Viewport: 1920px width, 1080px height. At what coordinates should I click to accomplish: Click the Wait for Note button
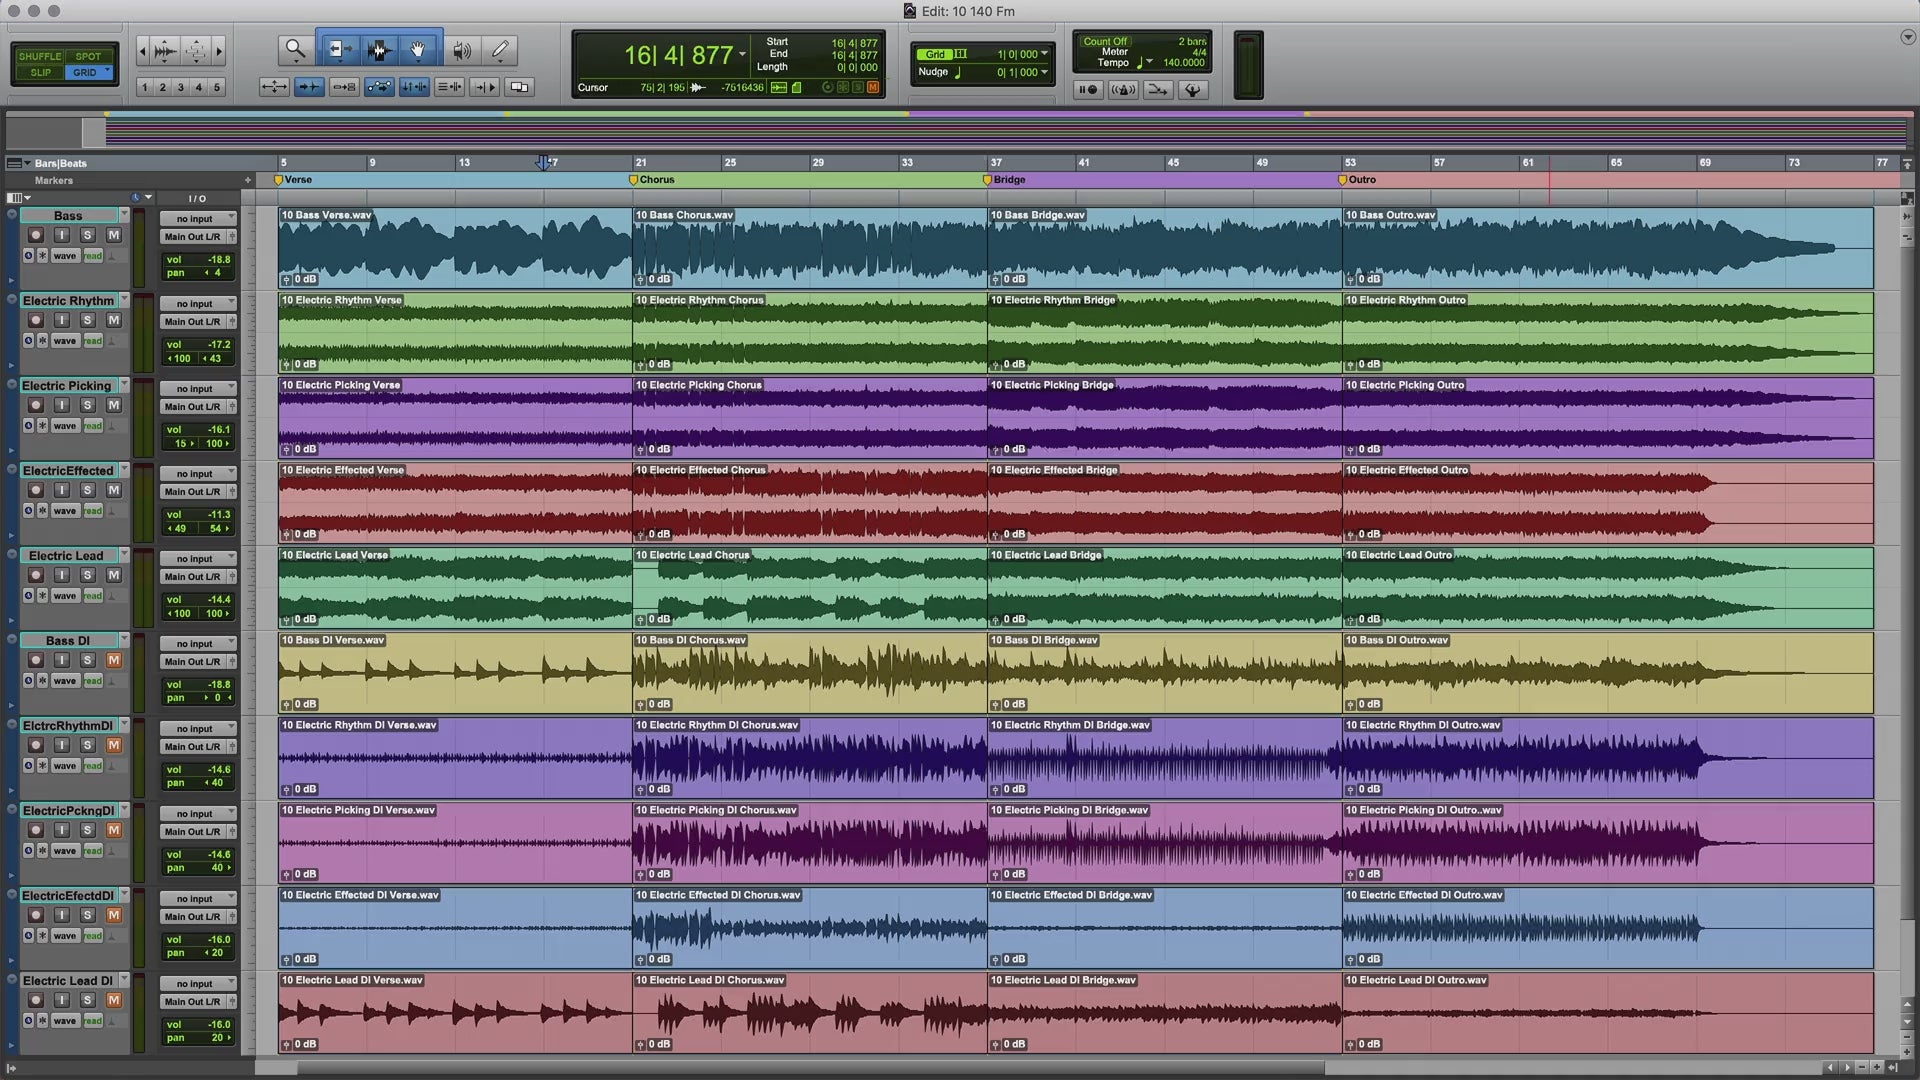[1087, 90]
